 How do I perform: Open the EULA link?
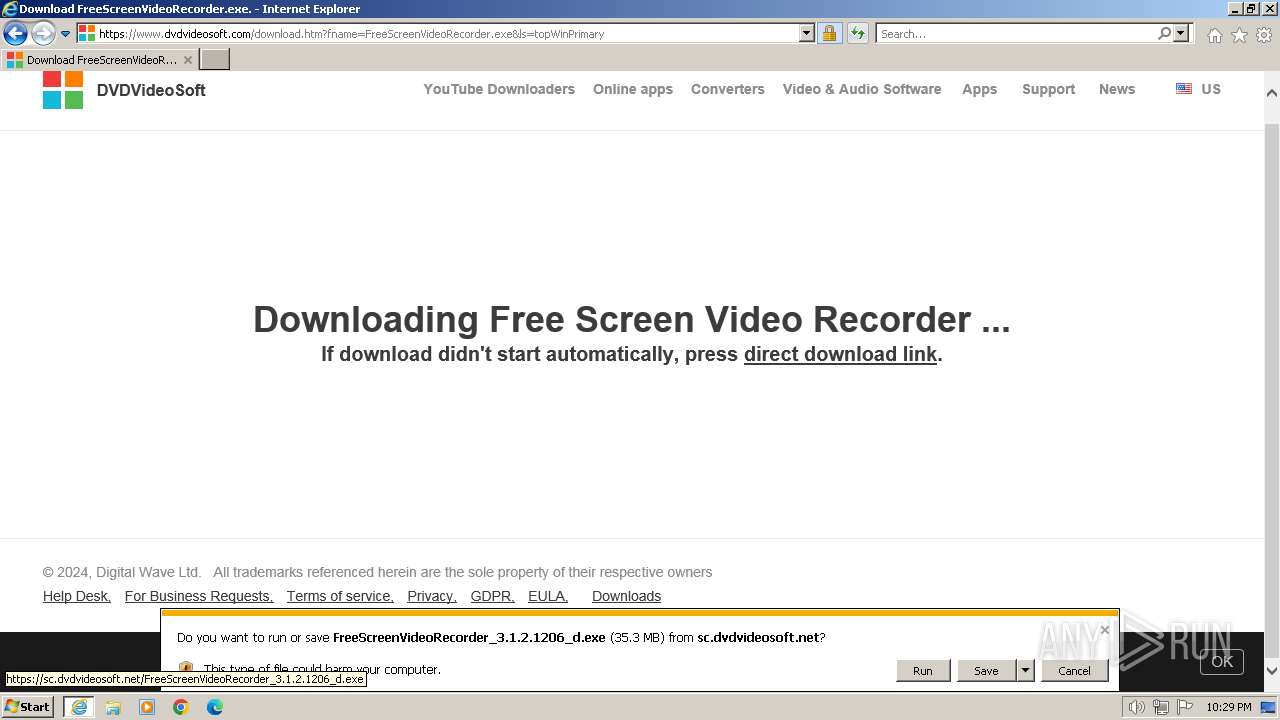(x=548, y=596)
